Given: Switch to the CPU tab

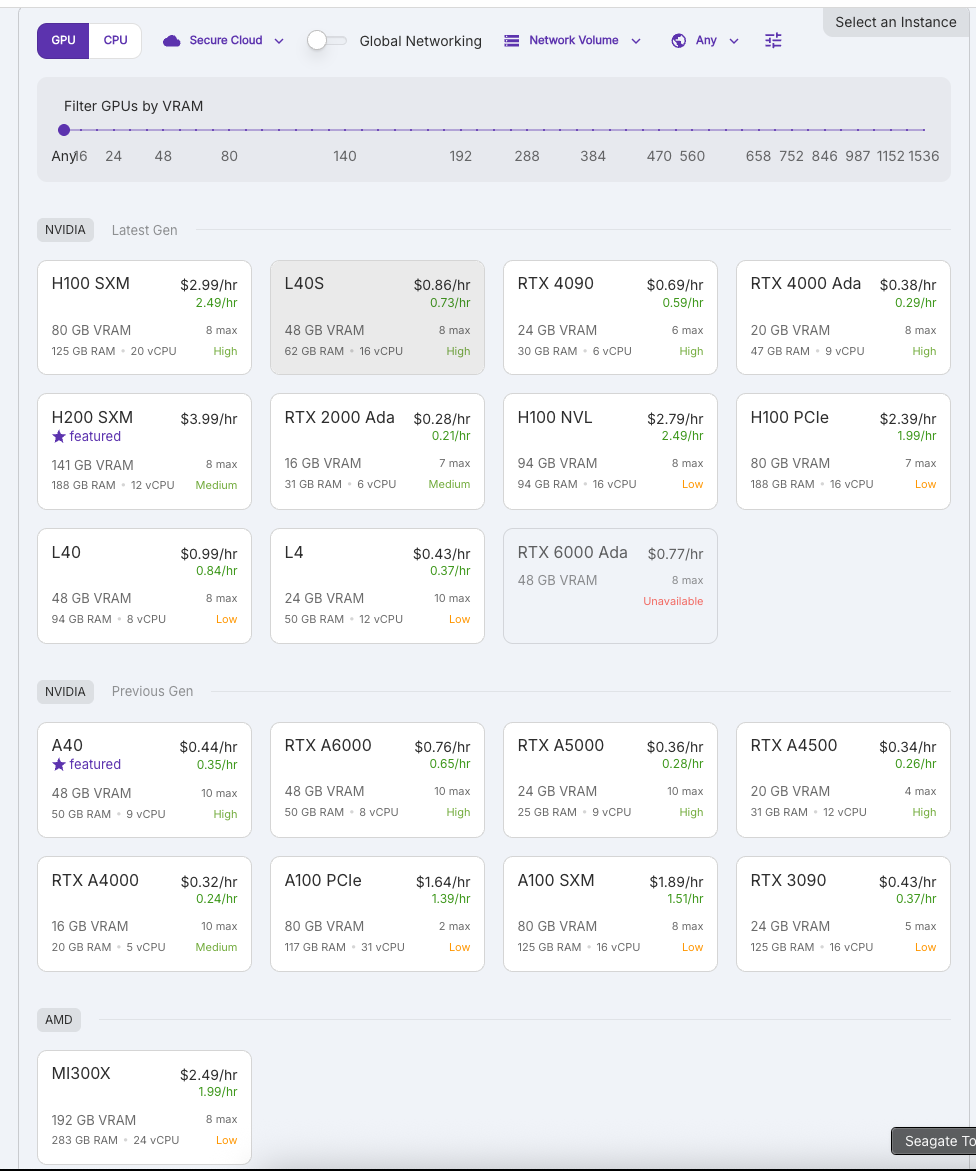Looking at the screenshot, I should coord(116,40).
